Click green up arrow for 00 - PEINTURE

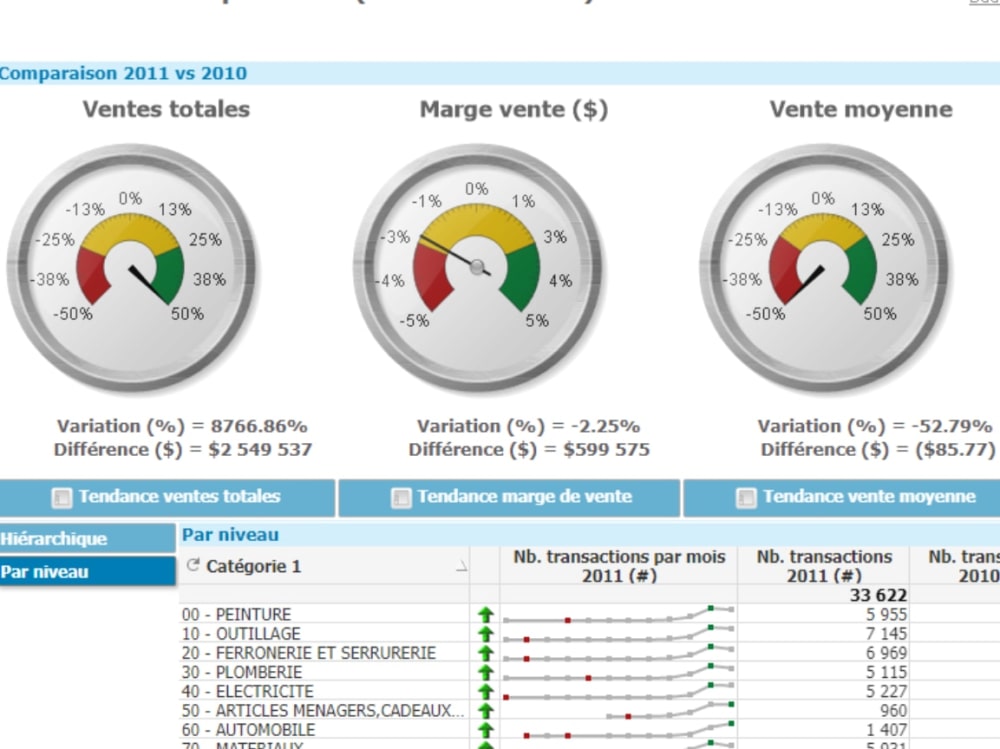(486, 614)
